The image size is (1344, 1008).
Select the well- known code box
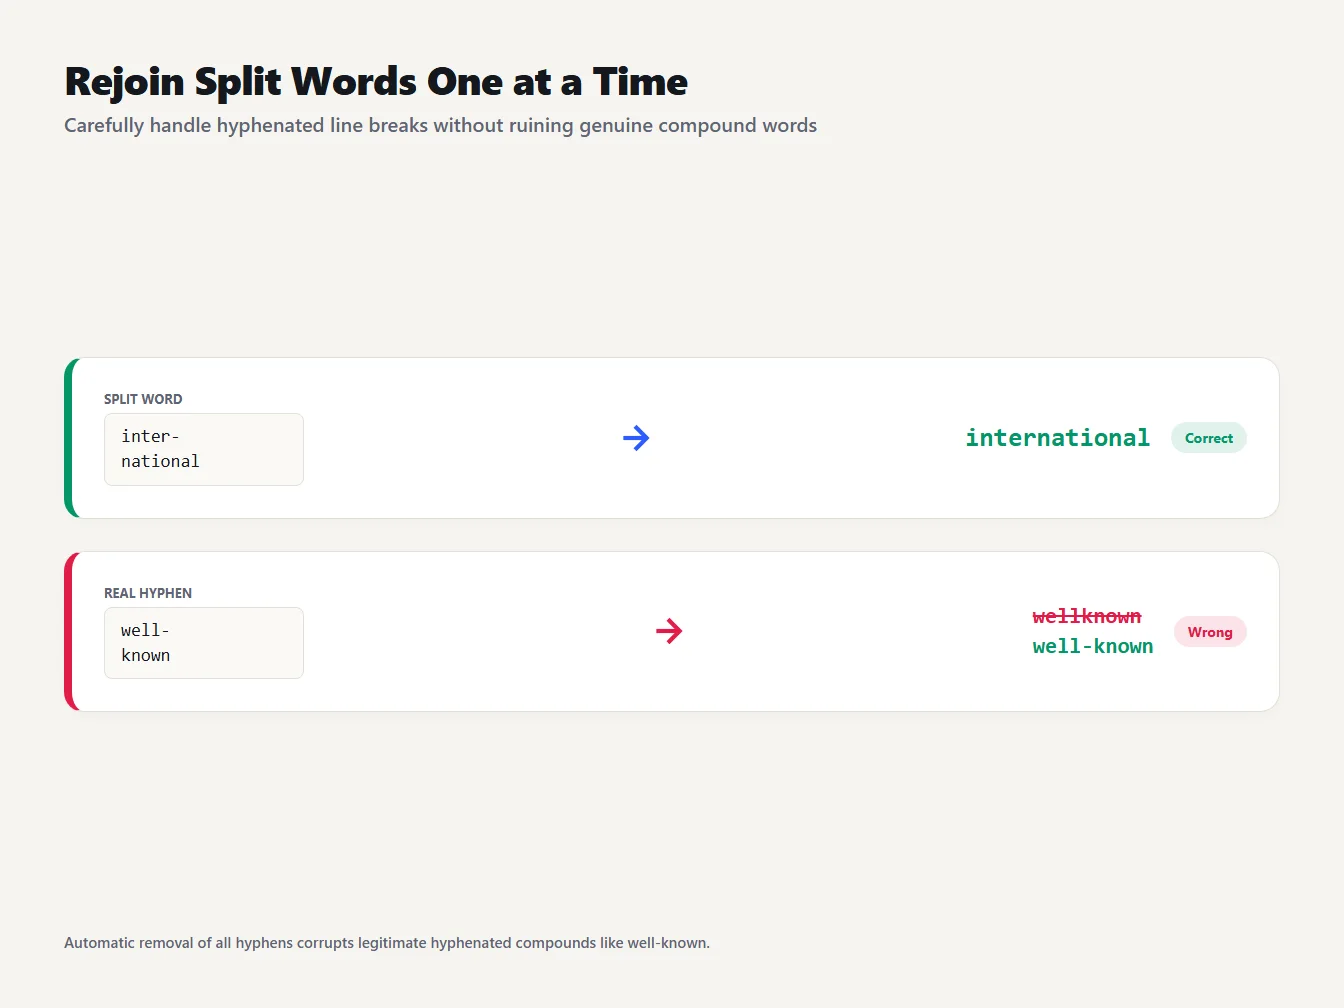click(204, 643)
